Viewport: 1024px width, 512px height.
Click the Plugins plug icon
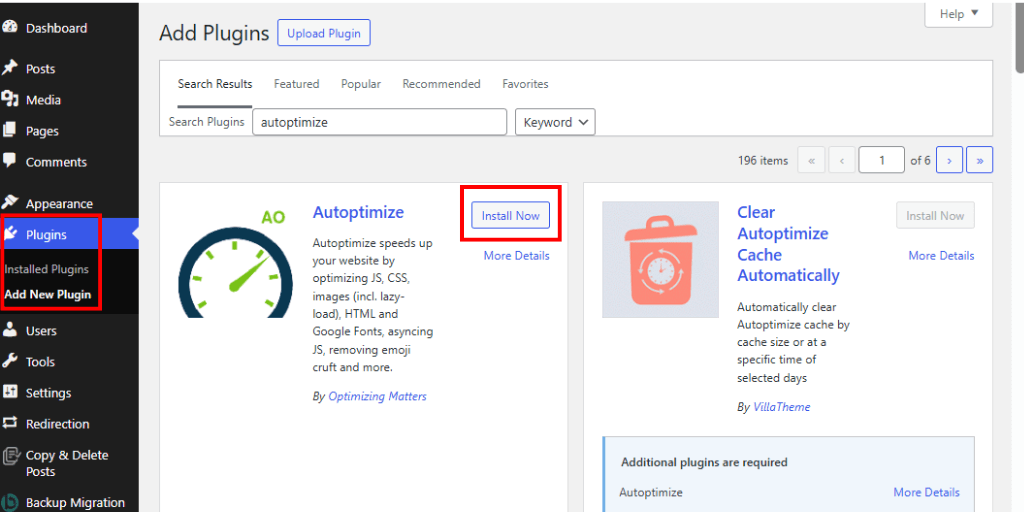[x=12, y=234]
